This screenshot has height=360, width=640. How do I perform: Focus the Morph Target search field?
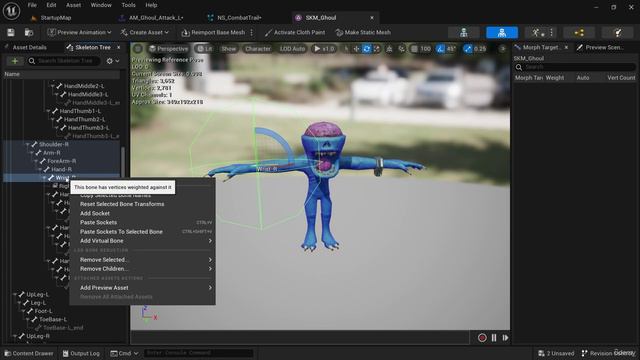575,67
